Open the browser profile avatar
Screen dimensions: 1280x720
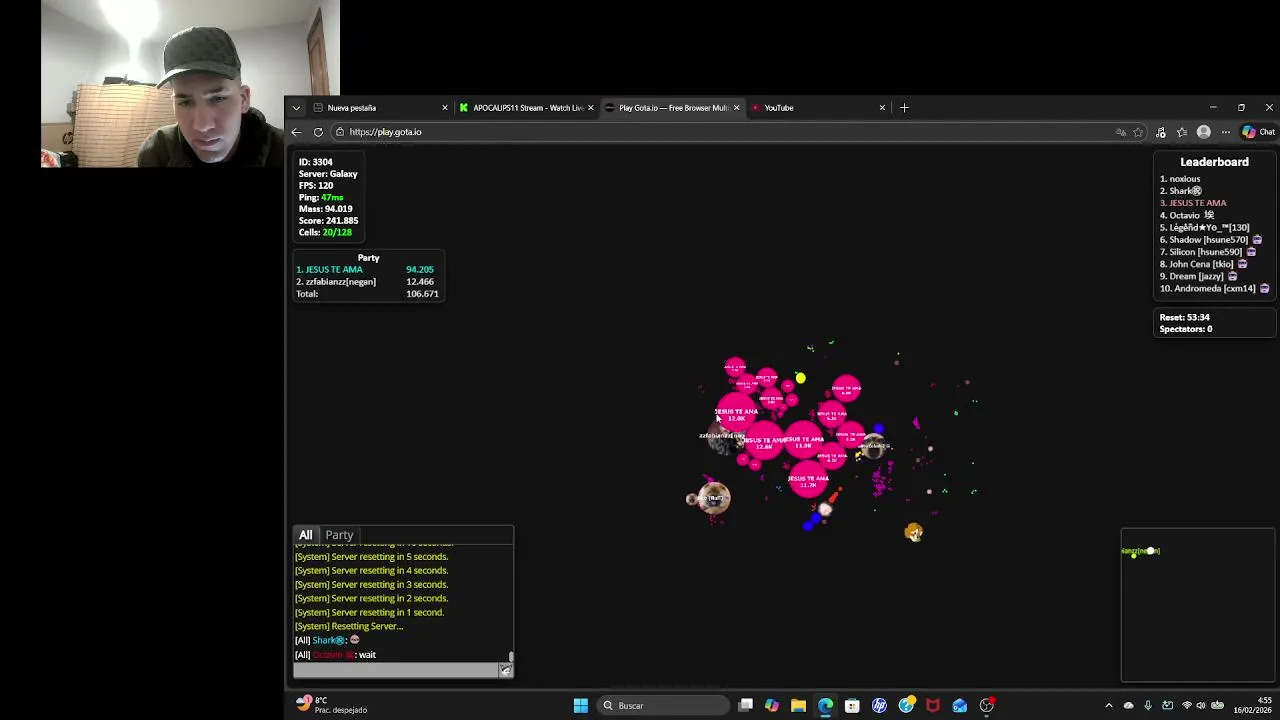(x=1204, y=132)
